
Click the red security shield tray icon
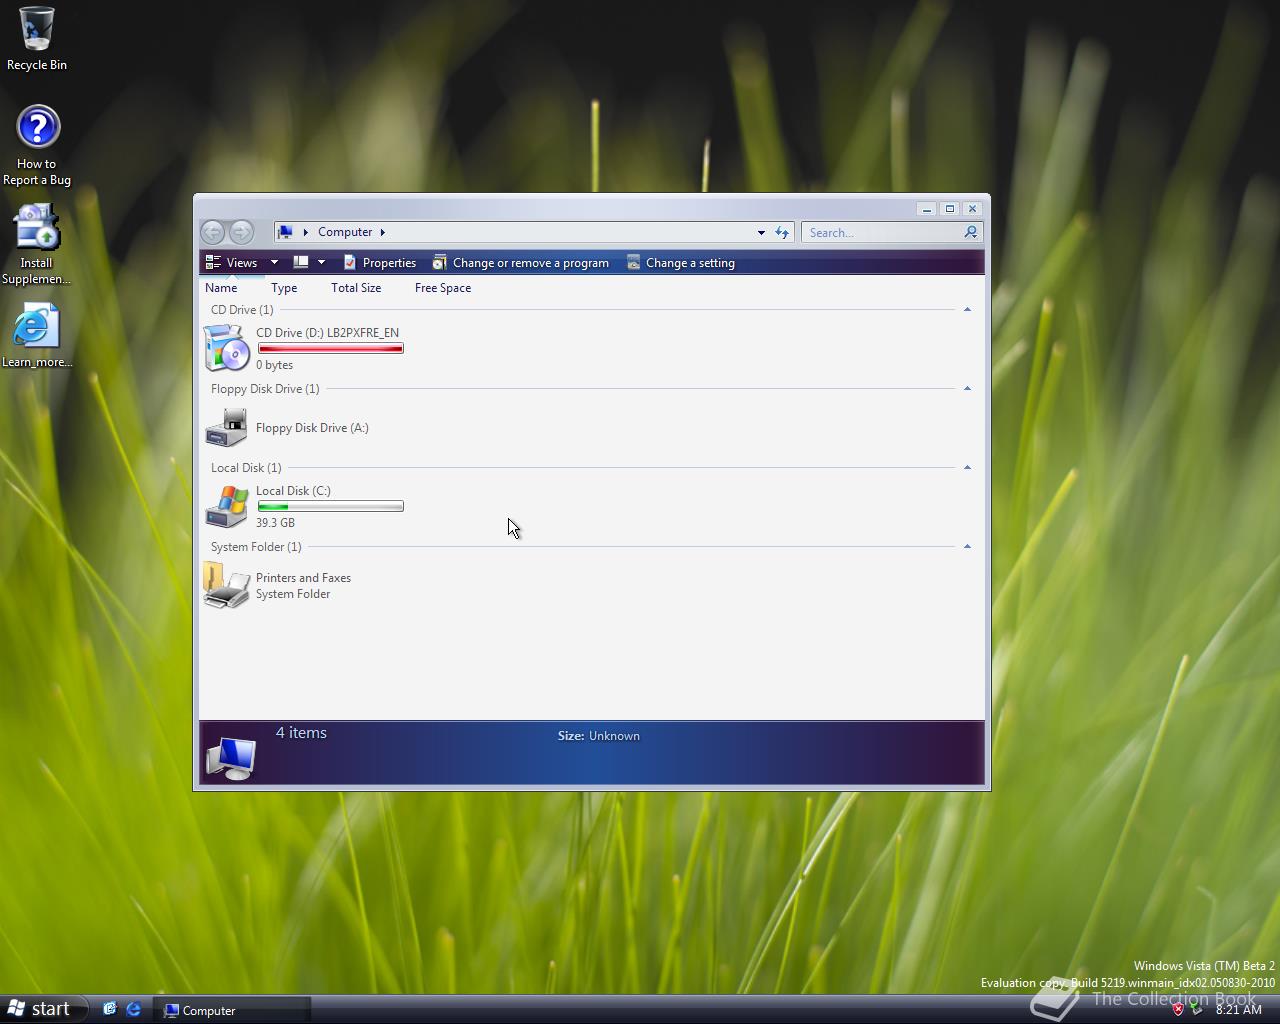click(1178, 1009)
